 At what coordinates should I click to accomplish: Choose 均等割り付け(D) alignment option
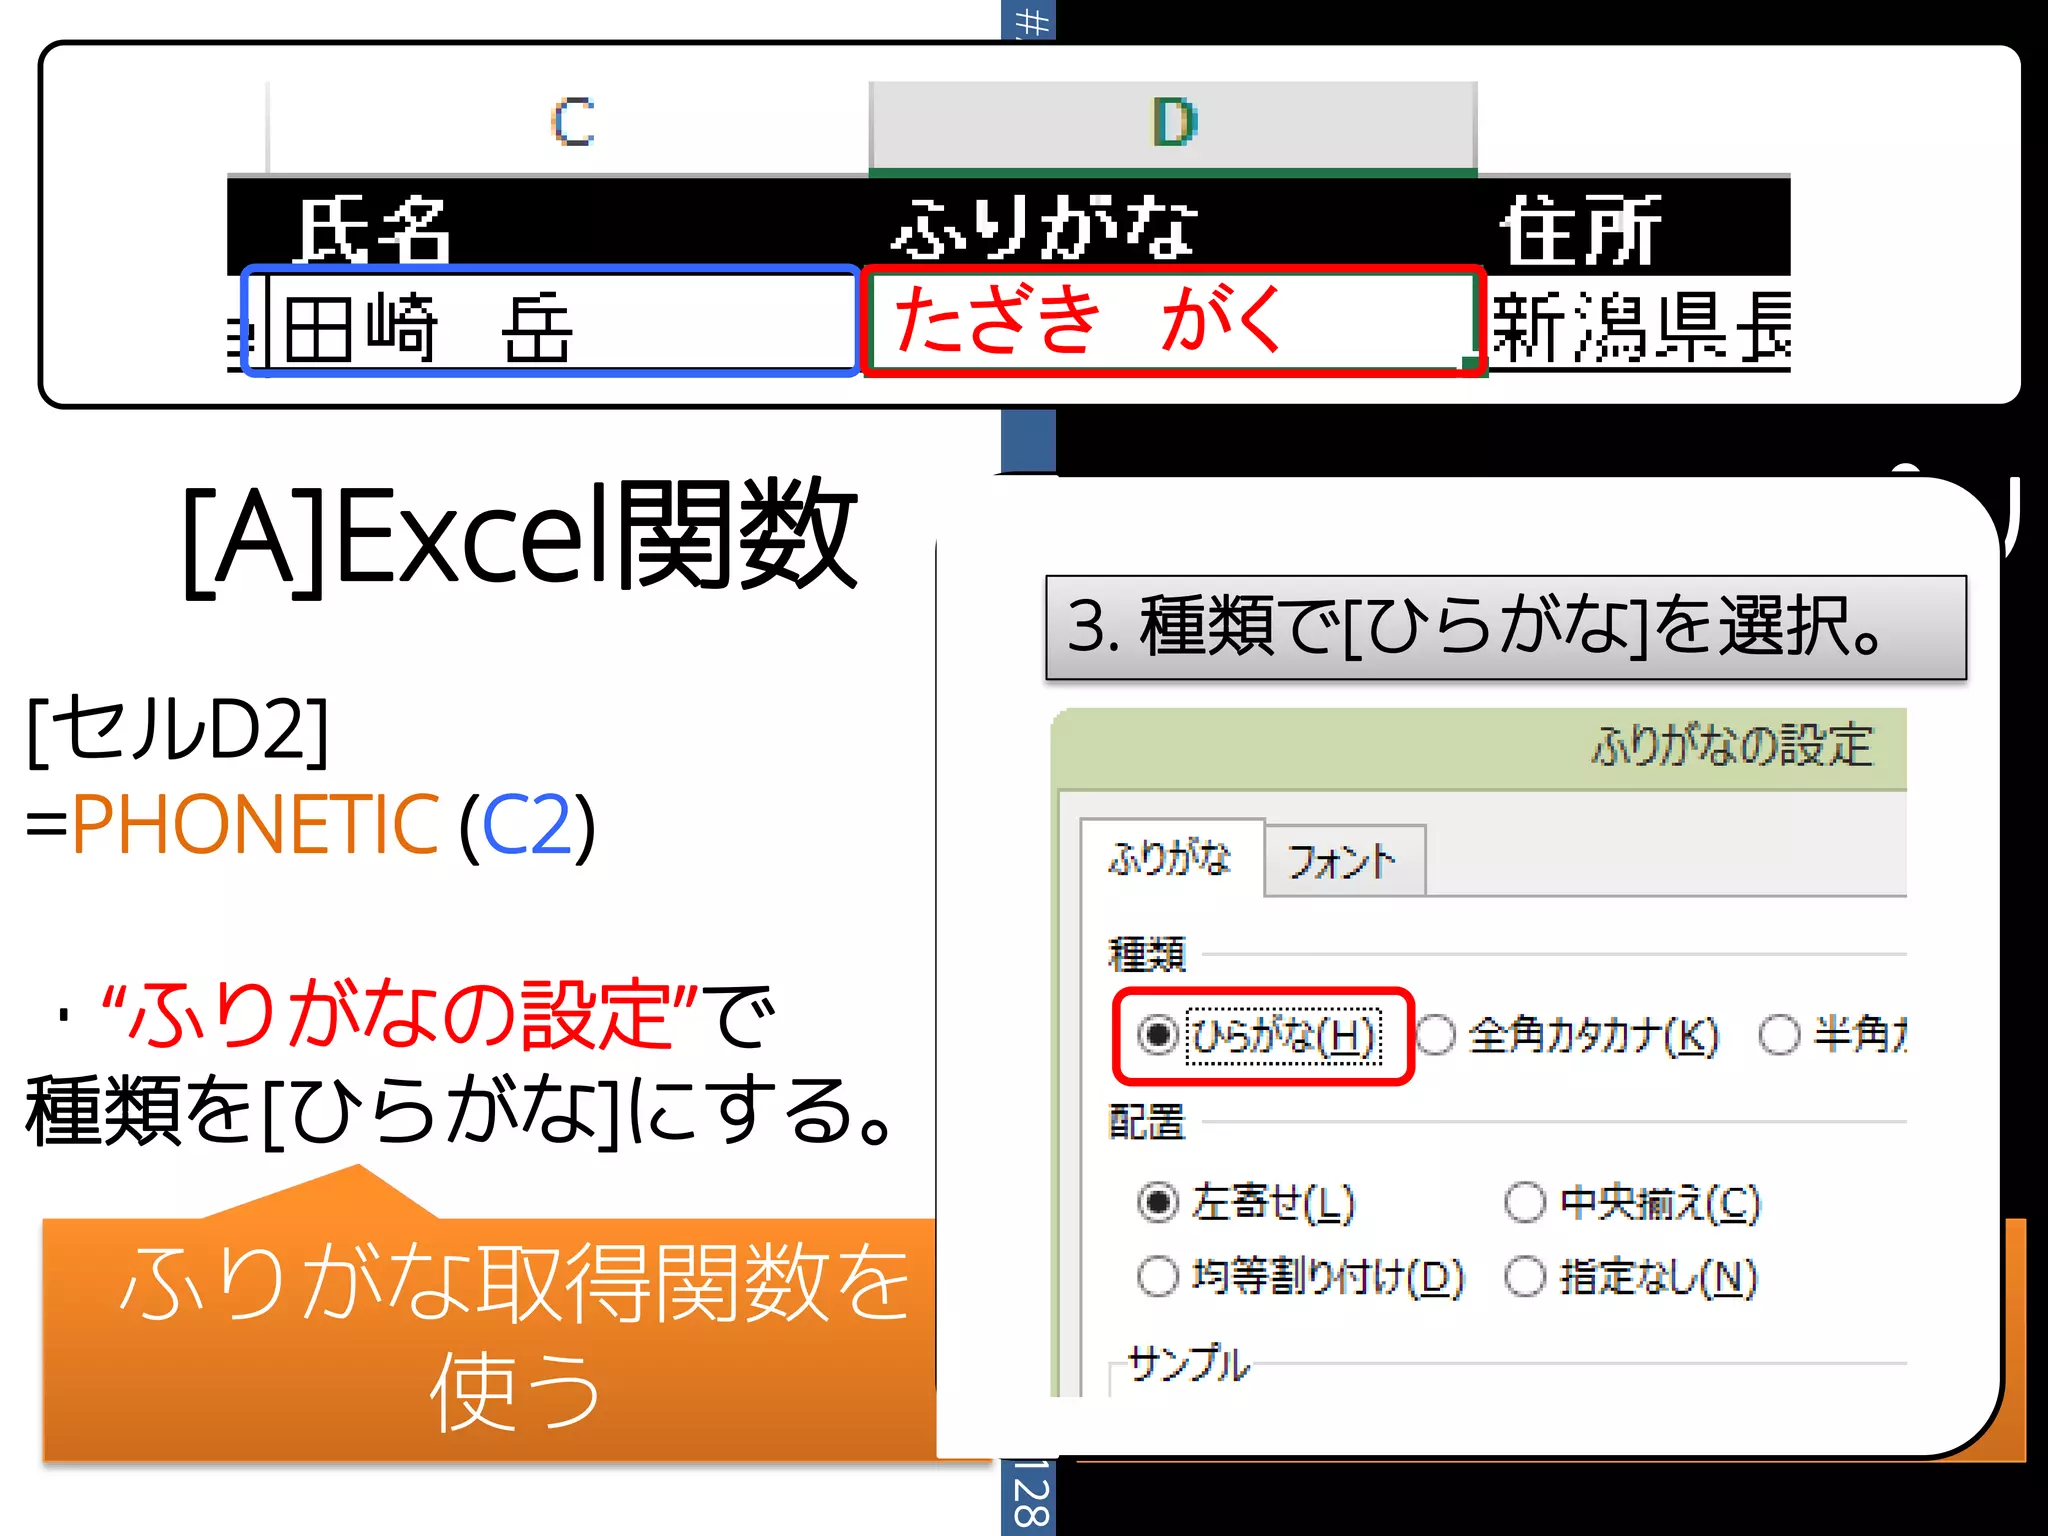click(x=1300, y=1277)
